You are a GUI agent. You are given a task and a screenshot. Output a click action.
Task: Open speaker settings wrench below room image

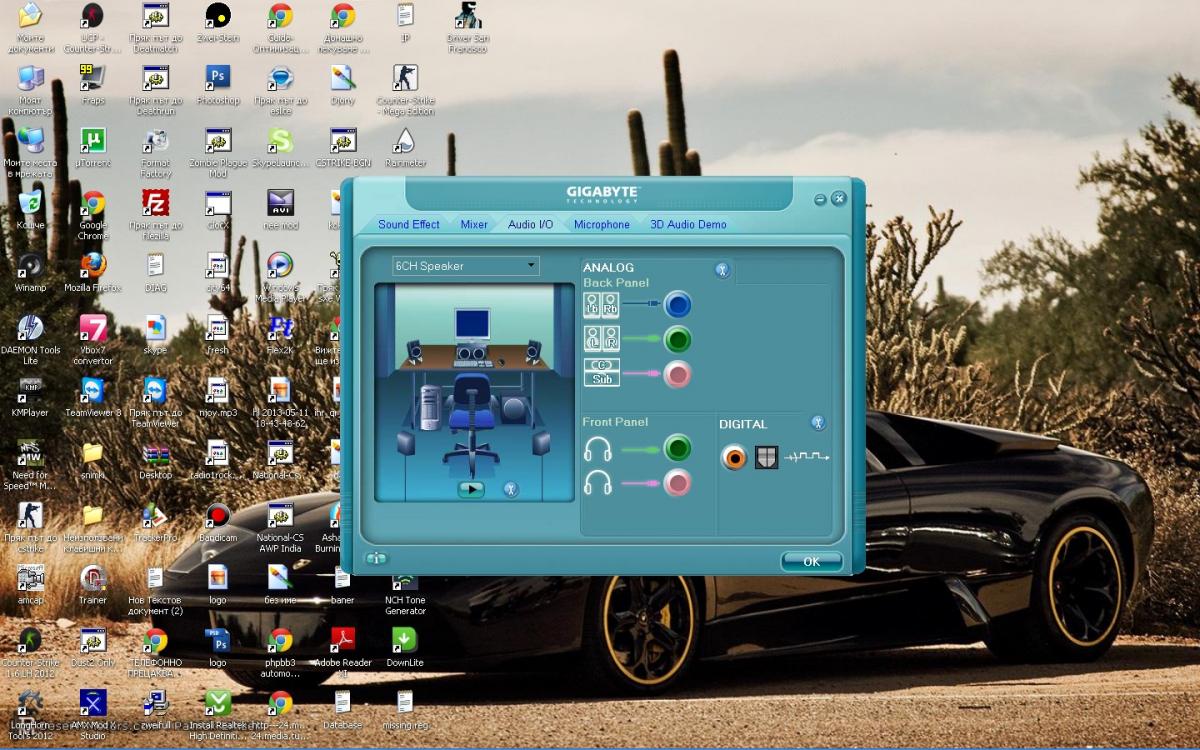pyautogui.click(x=510, y=489)
